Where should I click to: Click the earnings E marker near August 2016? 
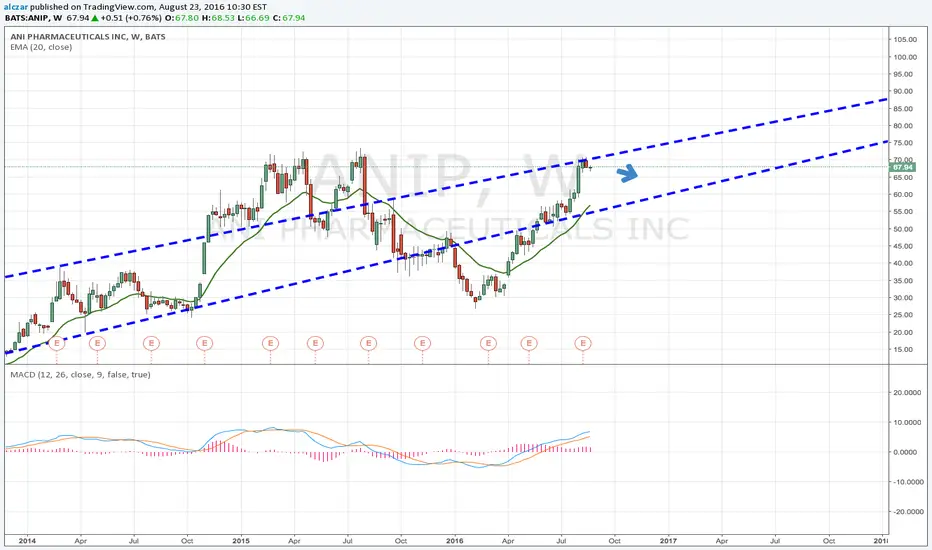point(582,343)
